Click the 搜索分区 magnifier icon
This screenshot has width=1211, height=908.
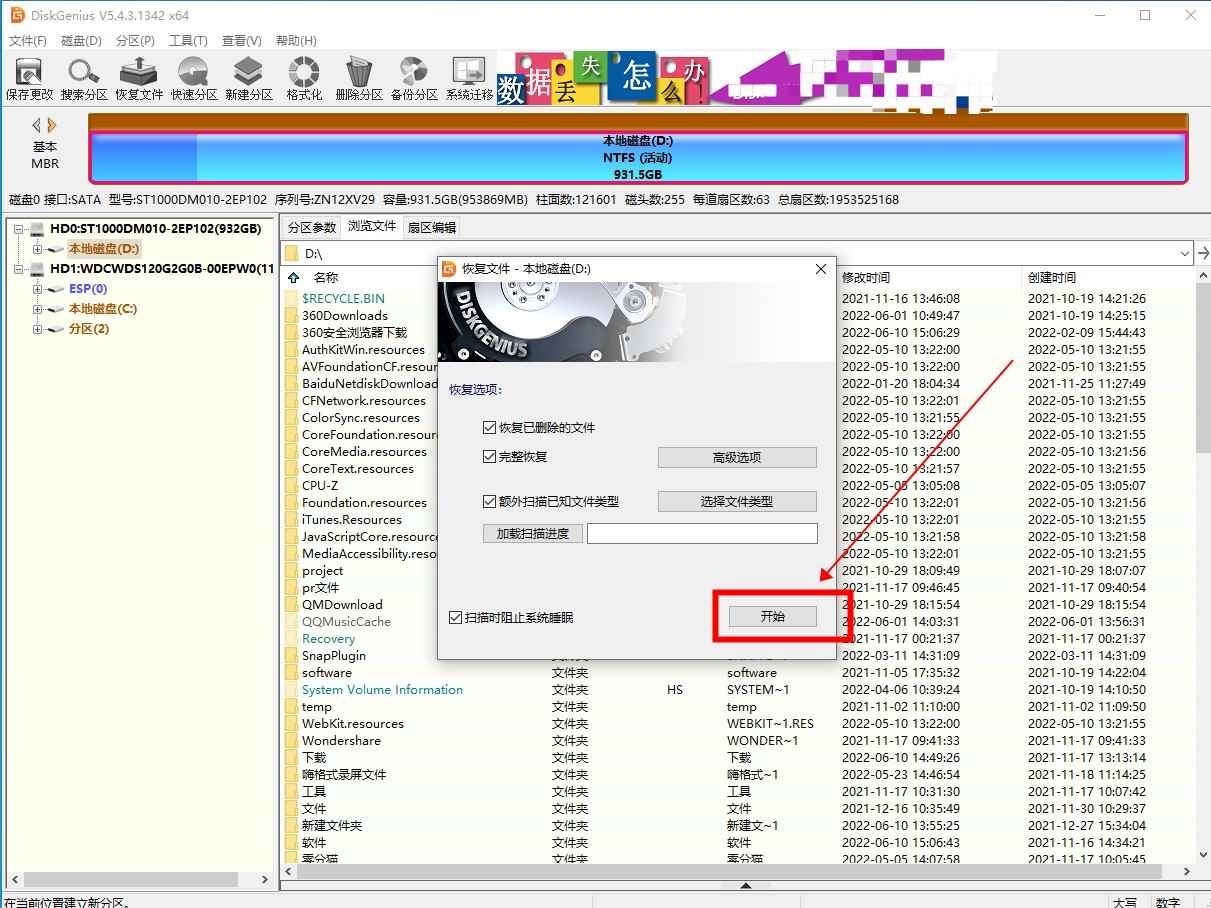tap(83, 73)
